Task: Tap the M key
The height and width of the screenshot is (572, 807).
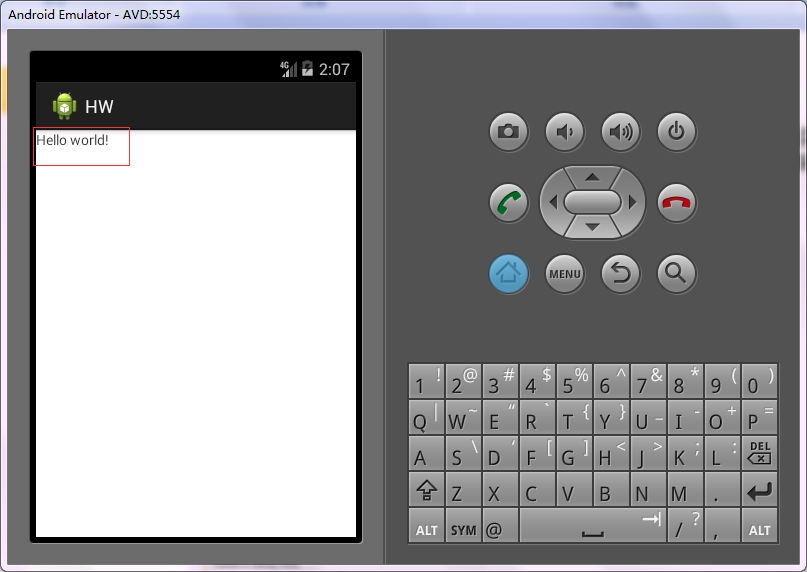Action: point(686,489)
